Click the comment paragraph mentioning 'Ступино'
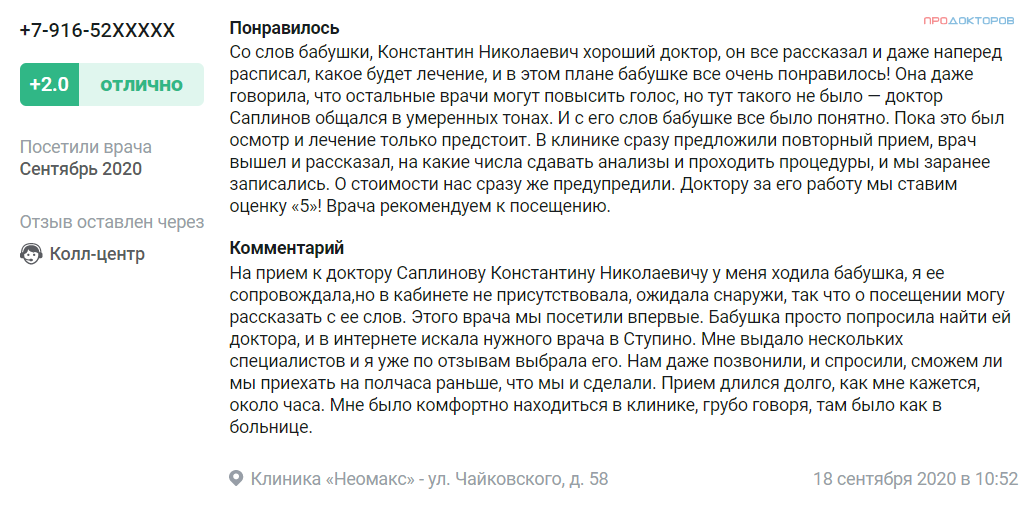The width and height of the screenshot is (1036, 508). pos(620,350)
